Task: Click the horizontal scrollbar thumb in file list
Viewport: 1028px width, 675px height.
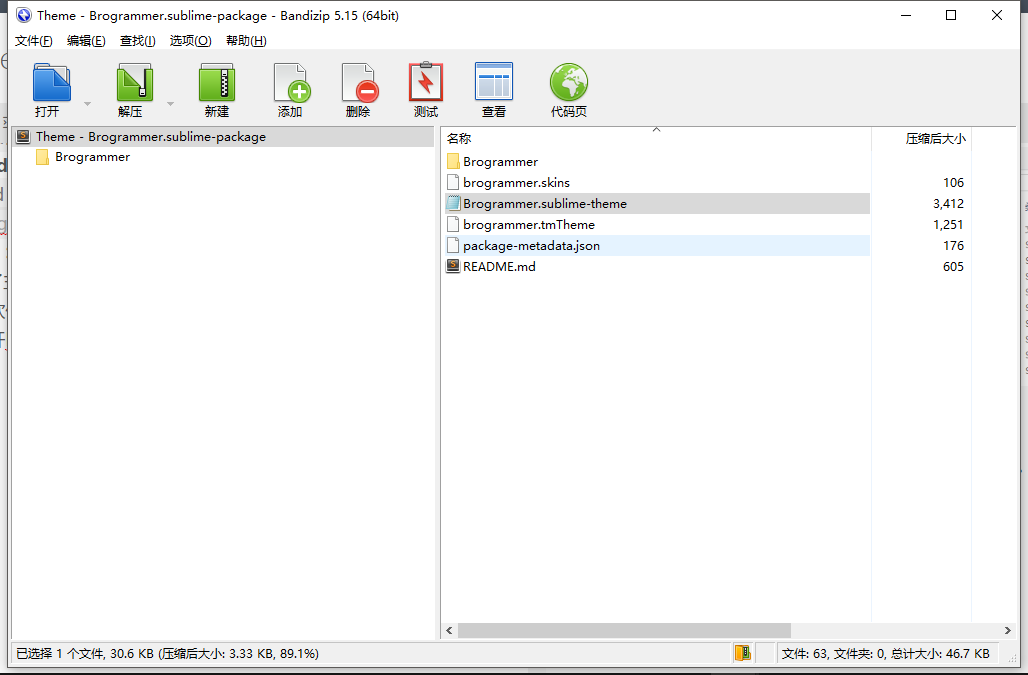Action: (x=624, y=630)
